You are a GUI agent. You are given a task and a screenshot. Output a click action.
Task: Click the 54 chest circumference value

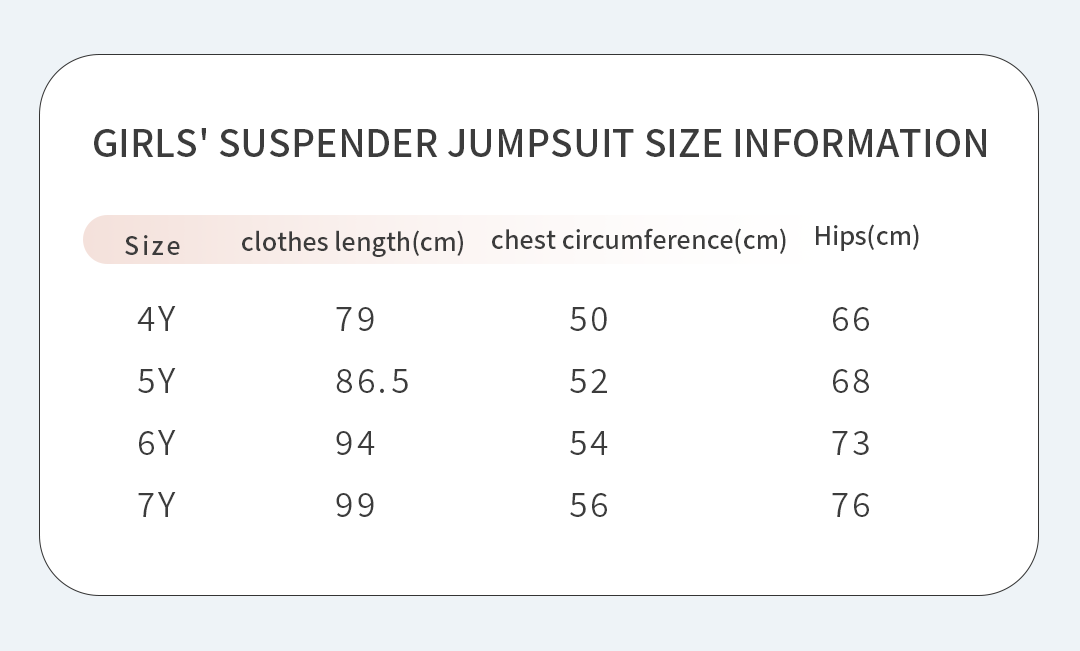click(589, 443)
